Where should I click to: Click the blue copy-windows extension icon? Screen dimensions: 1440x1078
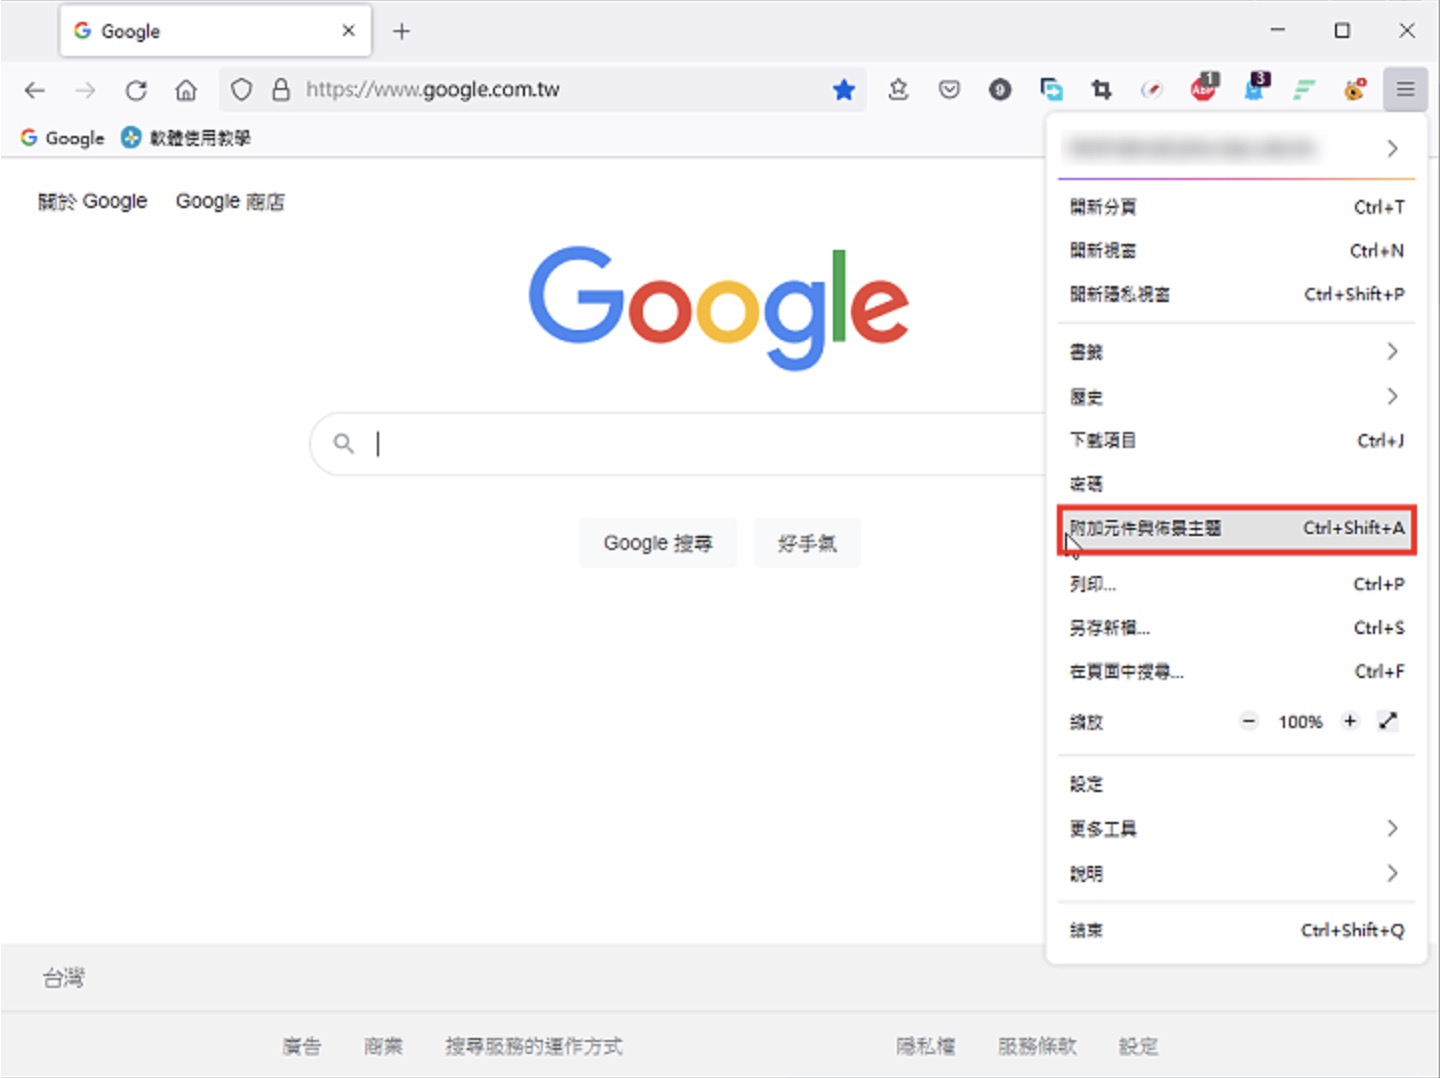[1051, 90]
